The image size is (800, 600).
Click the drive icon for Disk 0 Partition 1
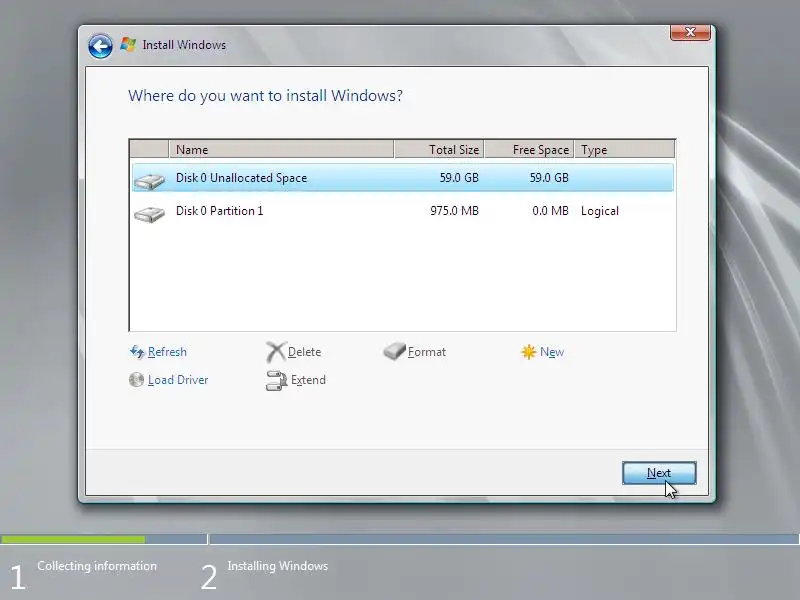pyautogui.click(x=149, y=213)
